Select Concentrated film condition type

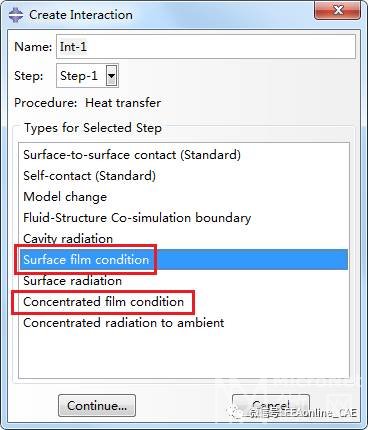[x=103, y=302]
